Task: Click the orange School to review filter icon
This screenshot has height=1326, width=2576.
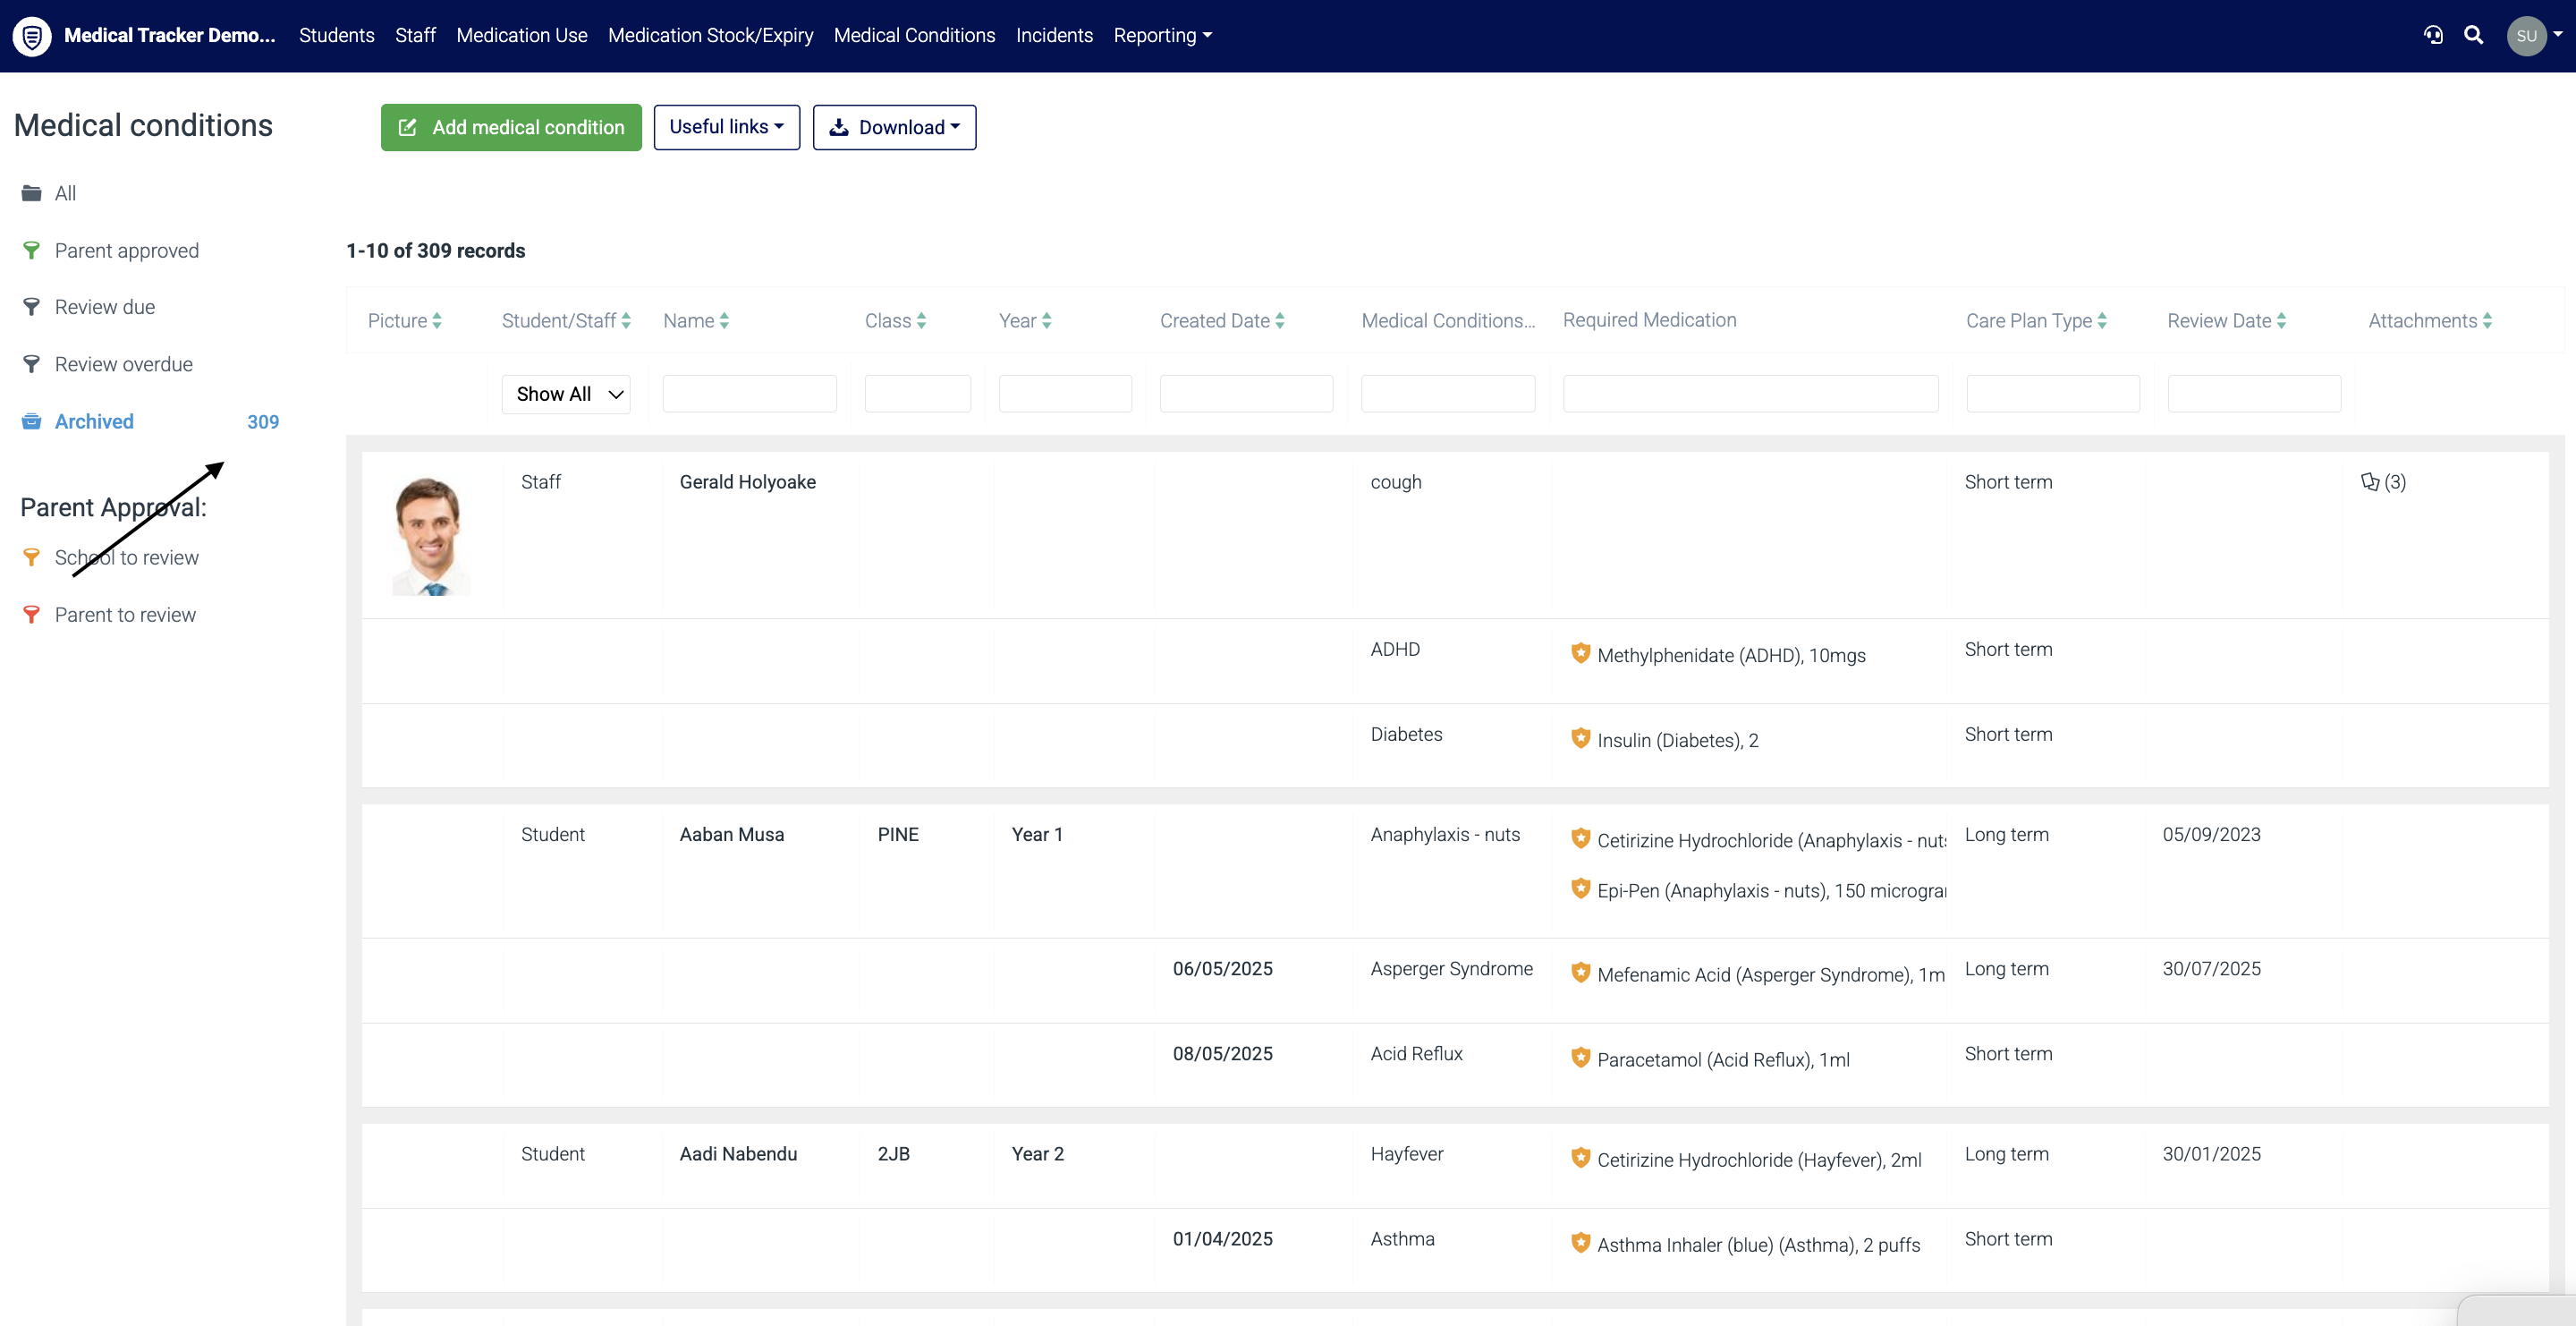Action: [32, 557]
